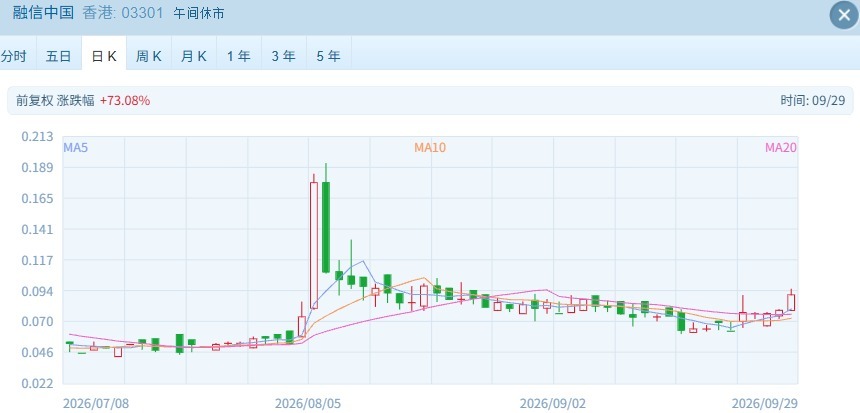
Task: Select the 日K tab
Action: coord(104,56)
